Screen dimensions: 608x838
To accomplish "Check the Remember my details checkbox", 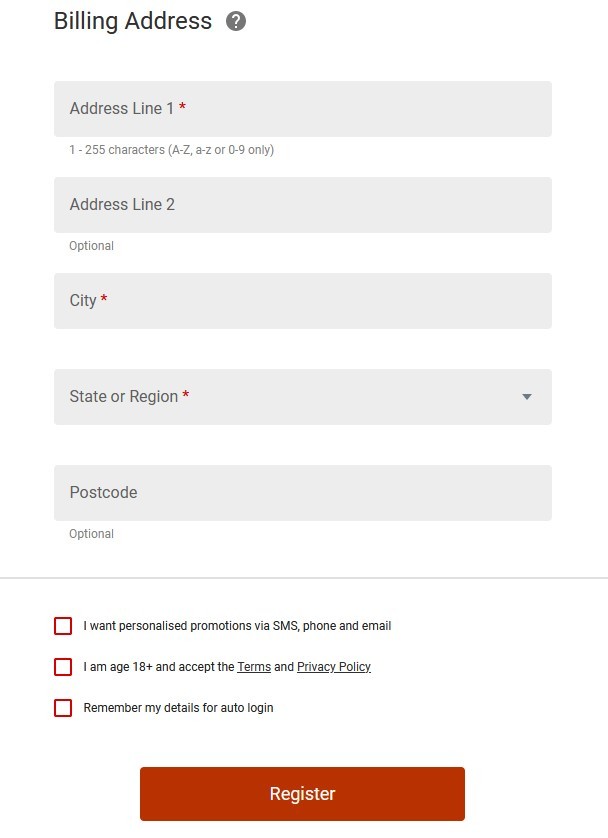I will [63, 708].
